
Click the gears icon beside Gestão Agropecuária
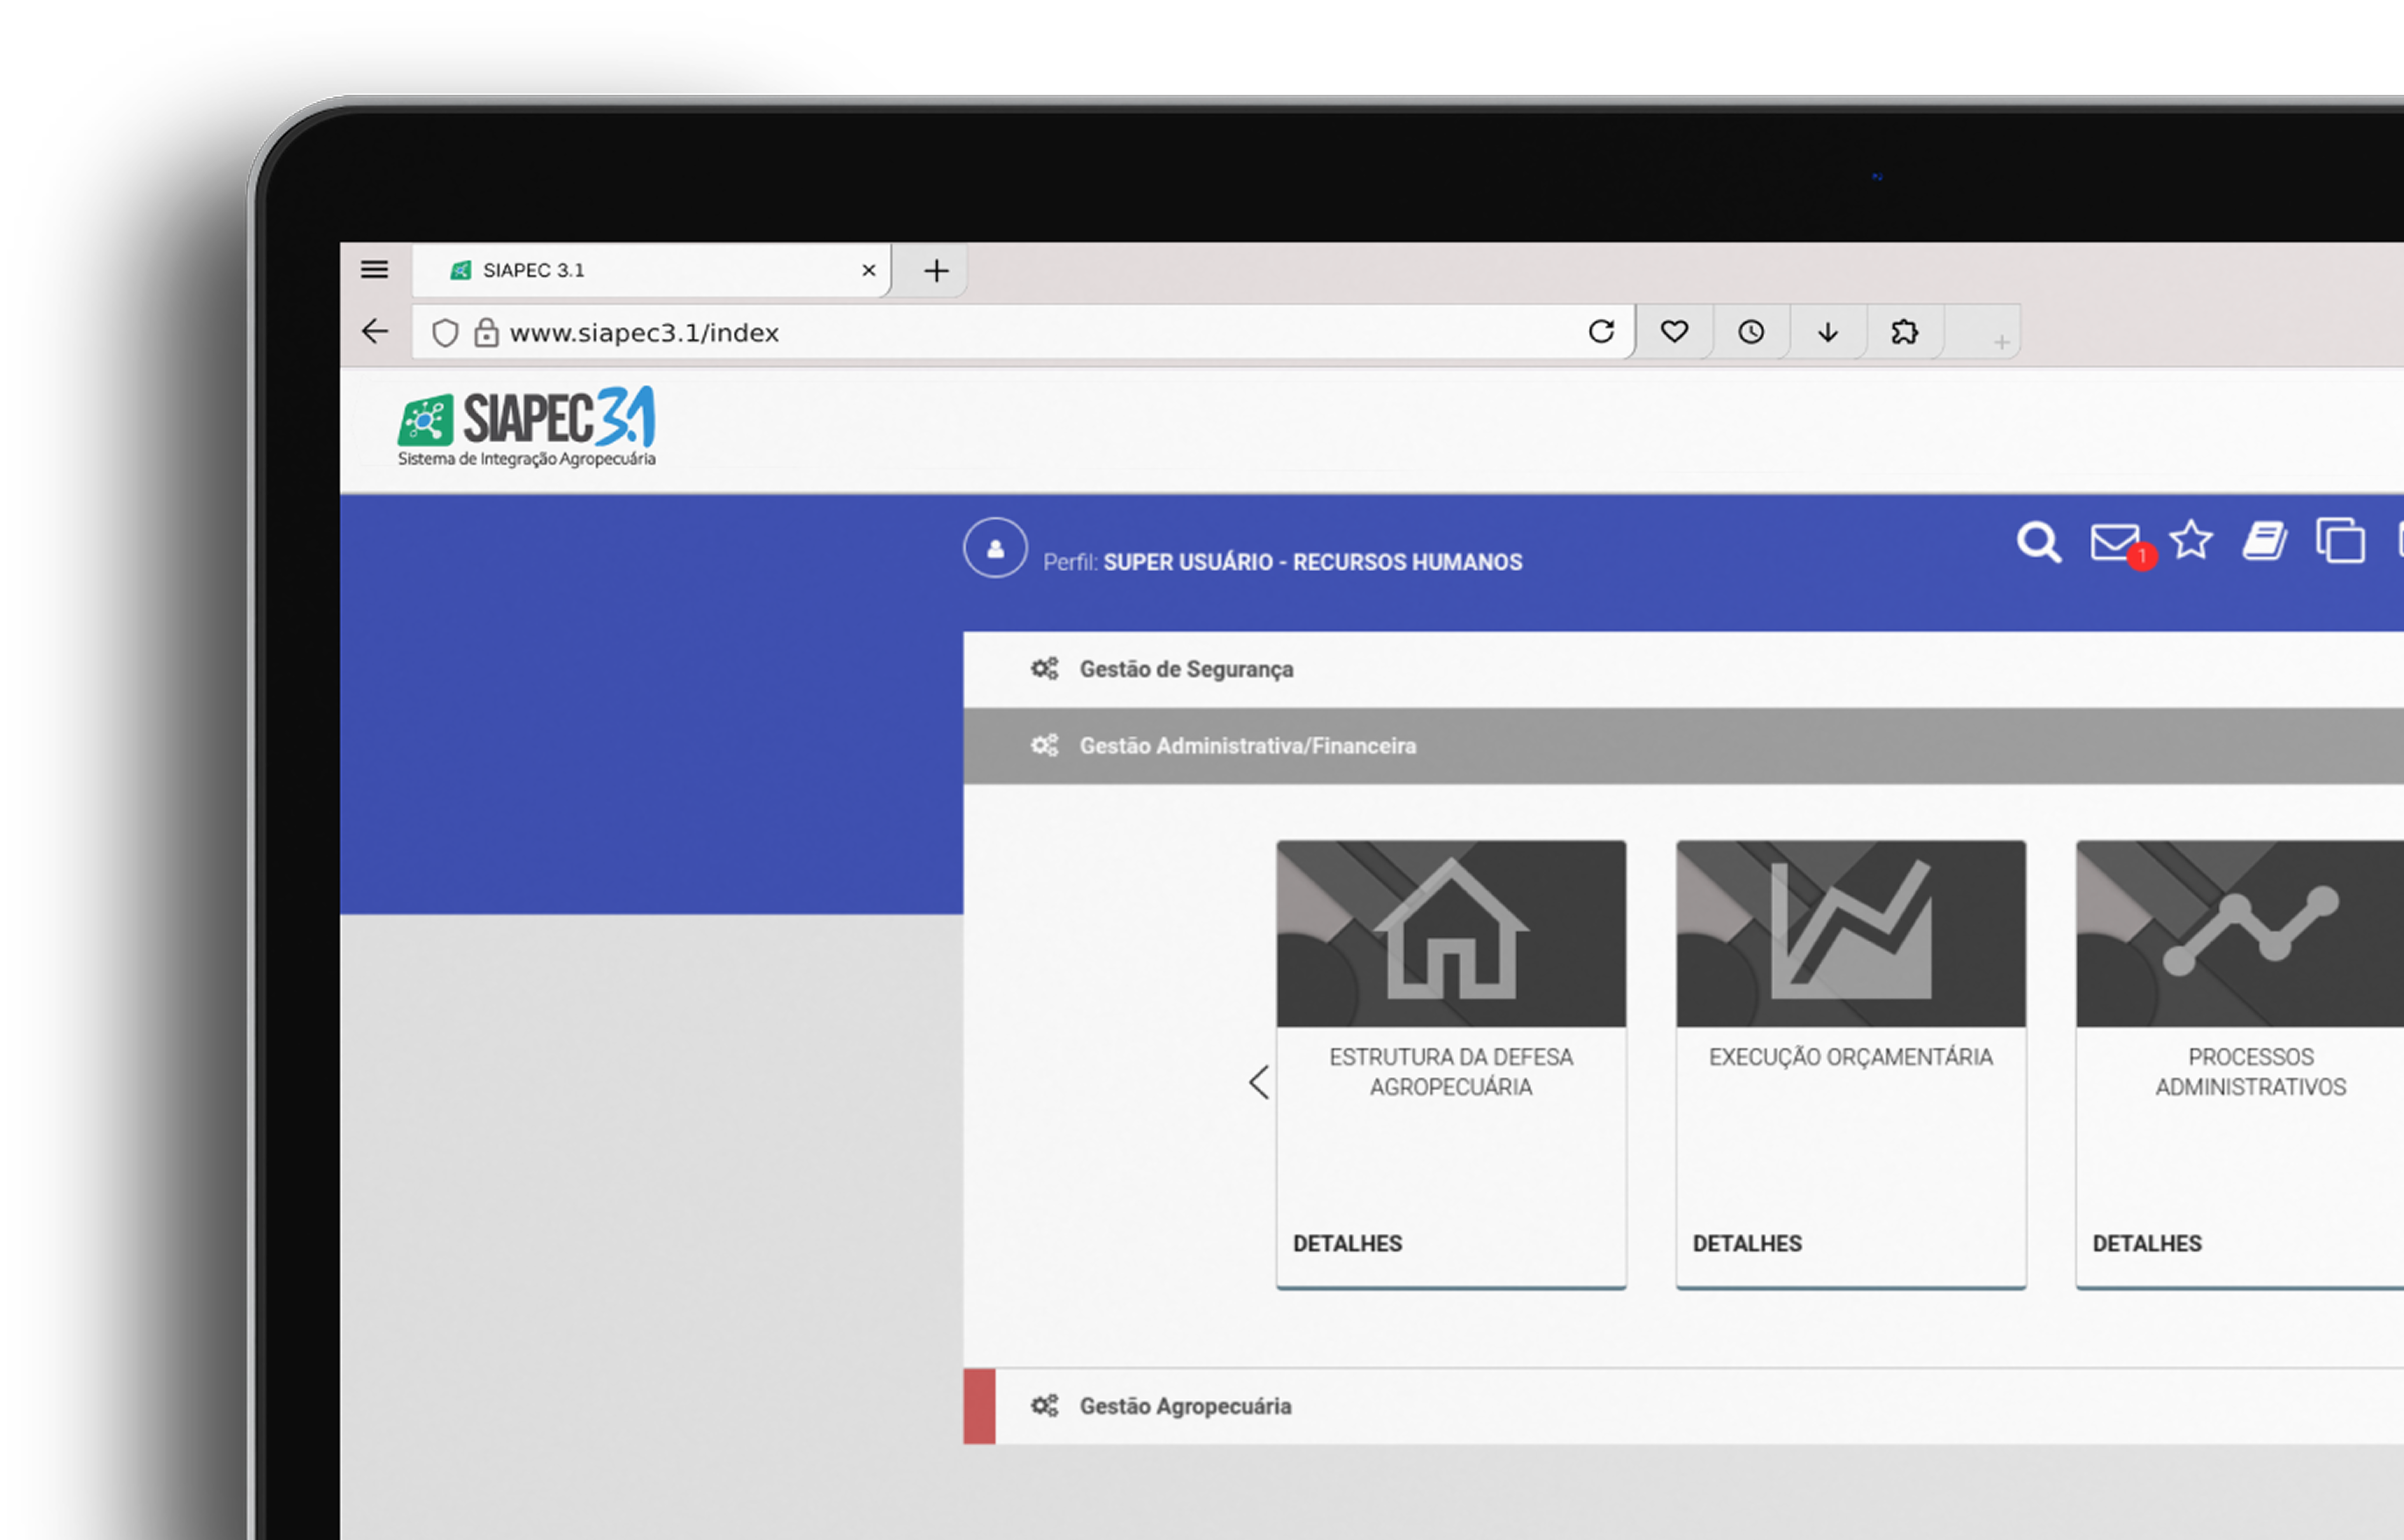coord(1044,1406)
